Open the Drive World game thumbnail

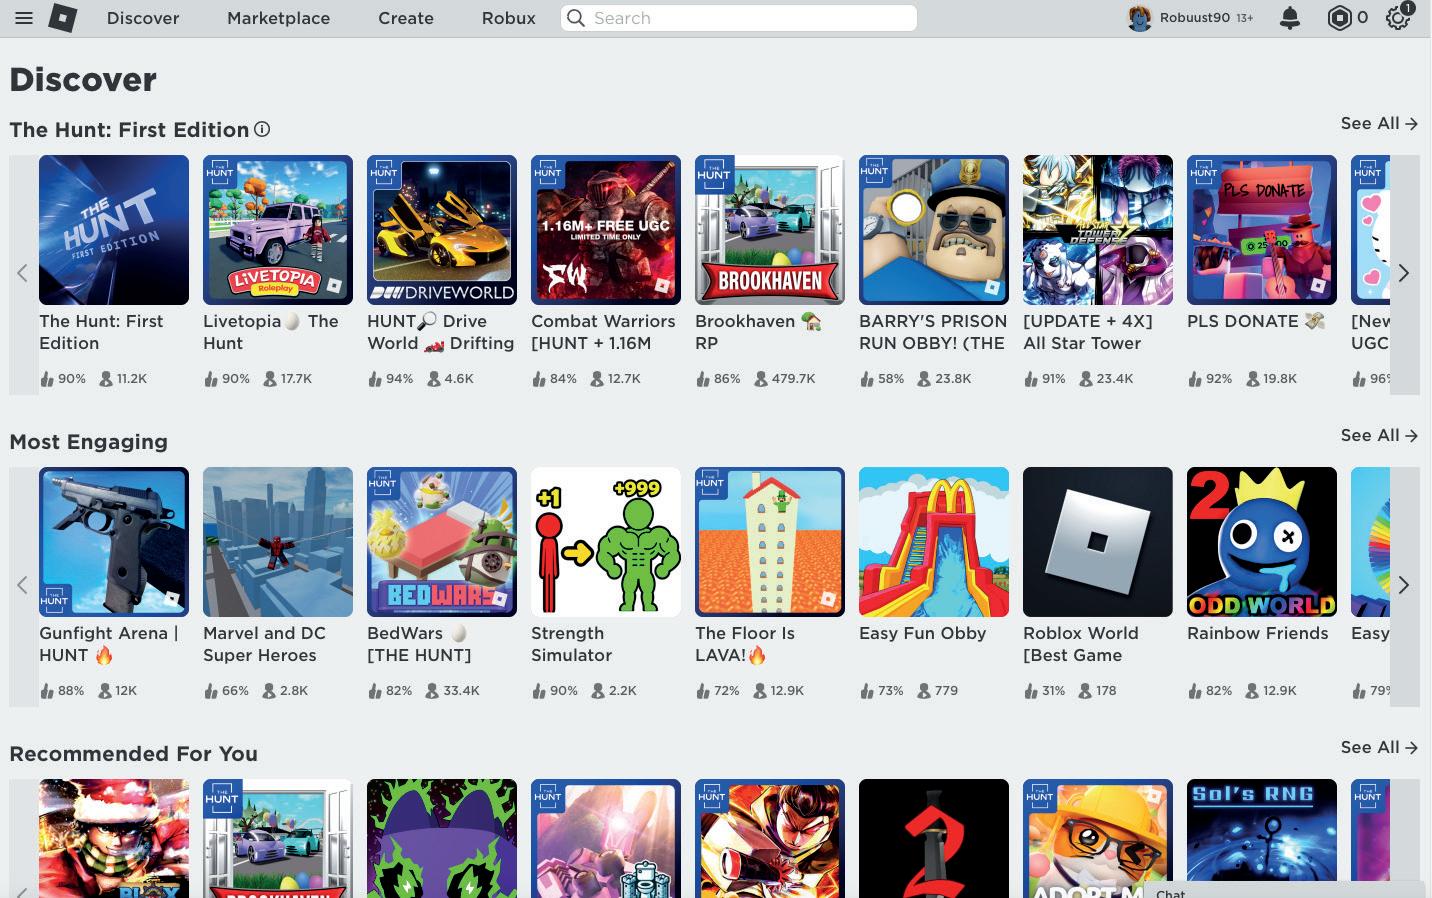442,230
